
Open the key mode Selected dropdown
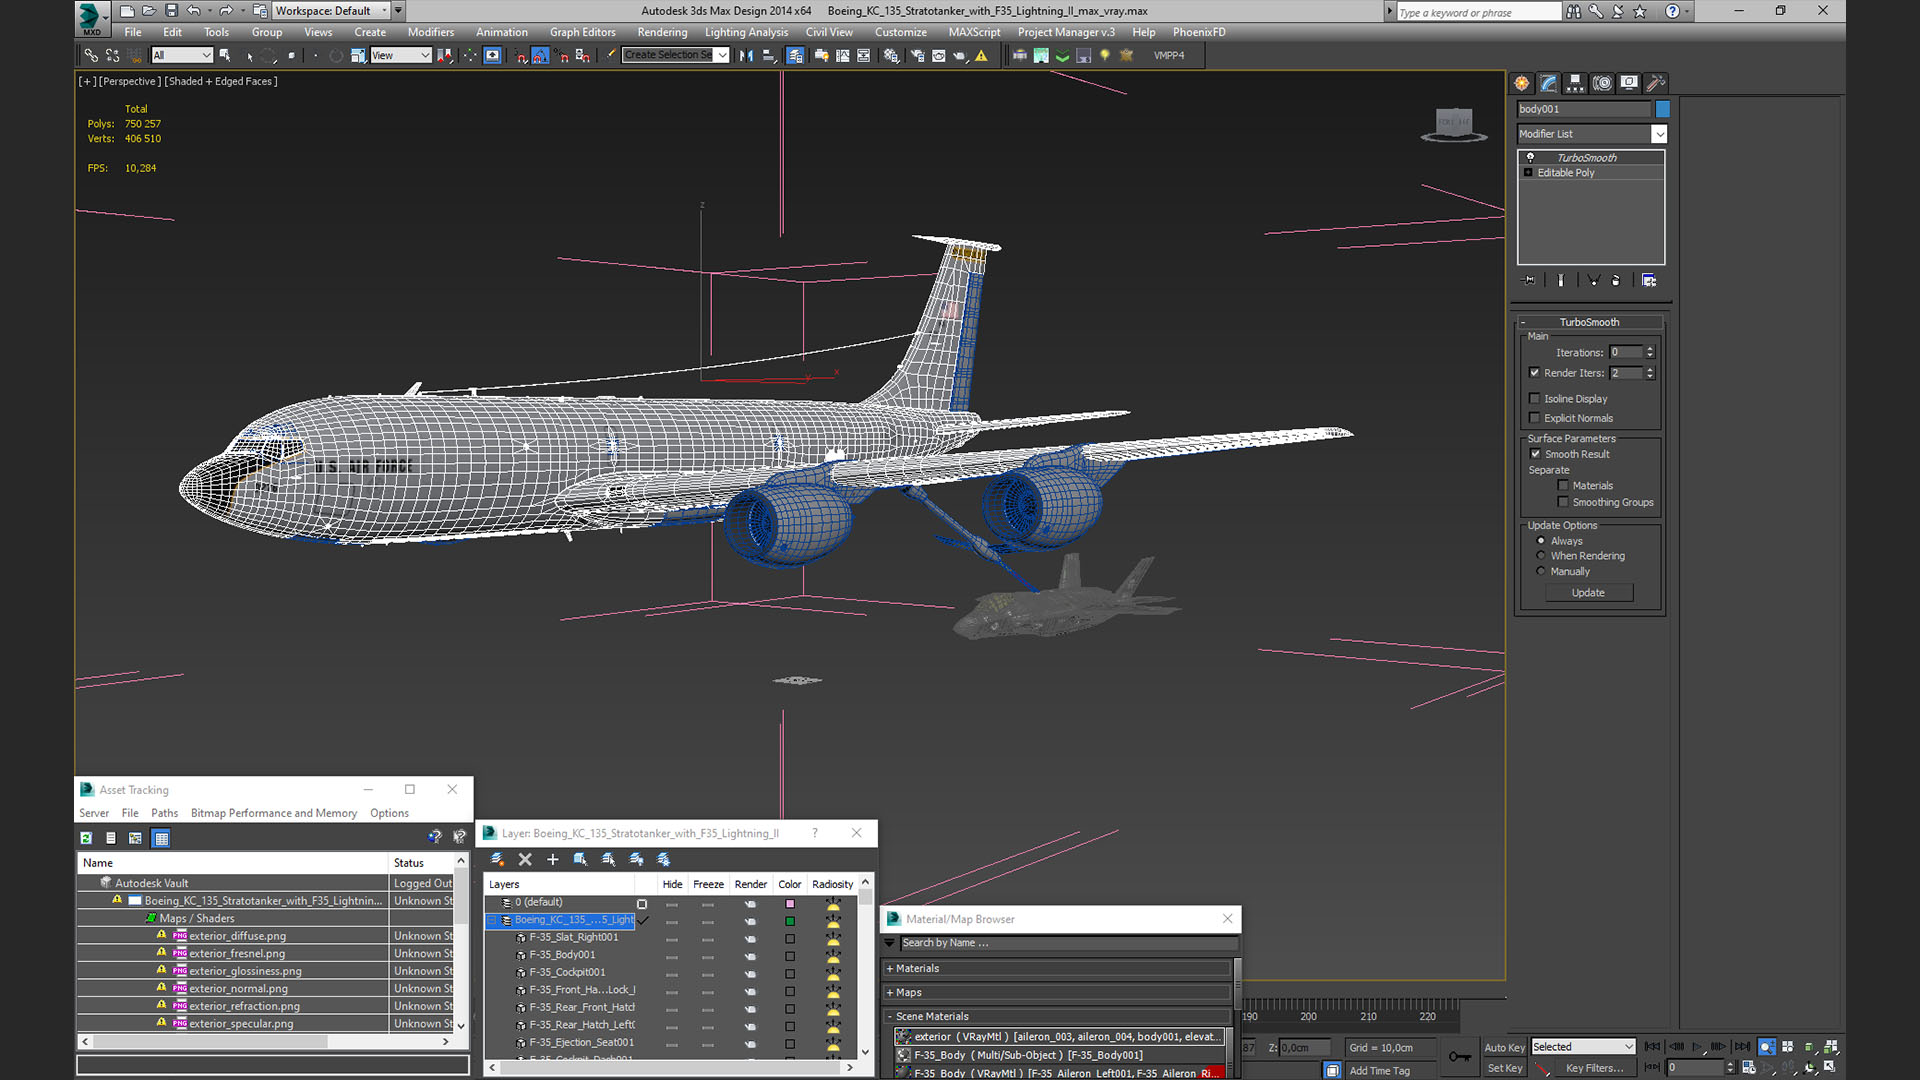1583,1047
